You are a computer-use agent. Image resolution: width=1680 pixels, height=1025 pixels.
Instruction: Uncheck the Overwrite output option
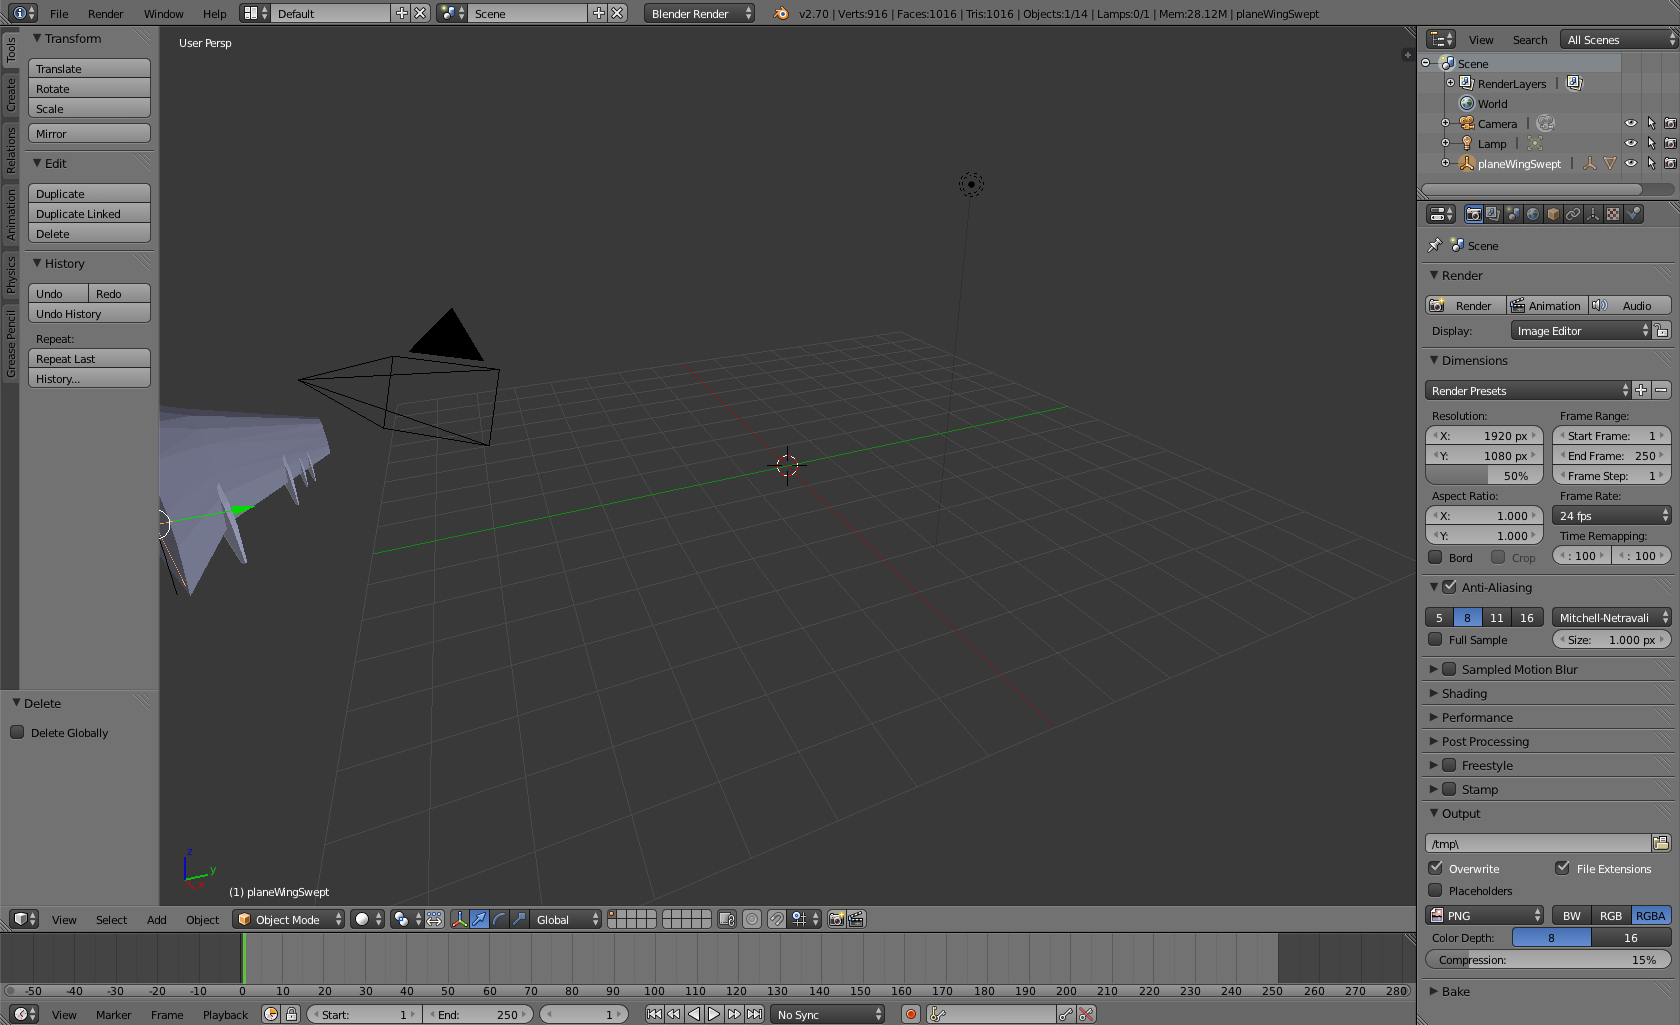point(1436,868)
